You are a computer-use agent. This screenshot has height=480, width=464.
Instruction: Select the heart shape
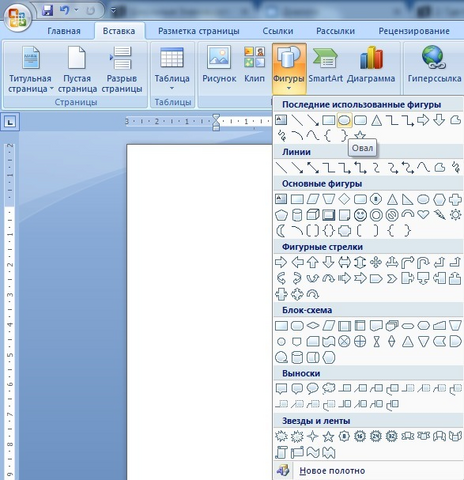click(423, 214)
